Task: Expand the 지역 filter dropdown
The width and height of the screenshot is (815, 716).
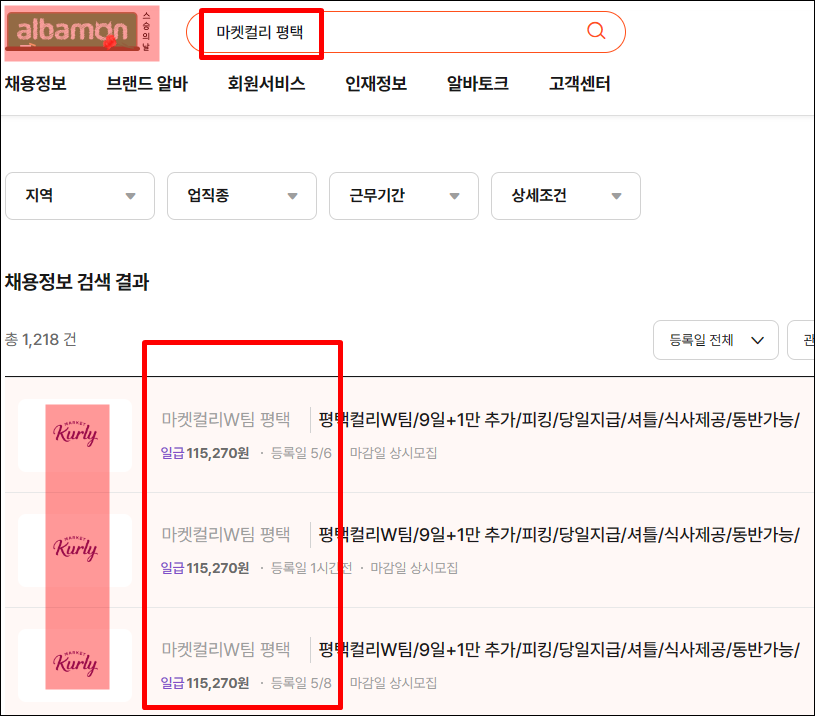Action: (80, 196)
